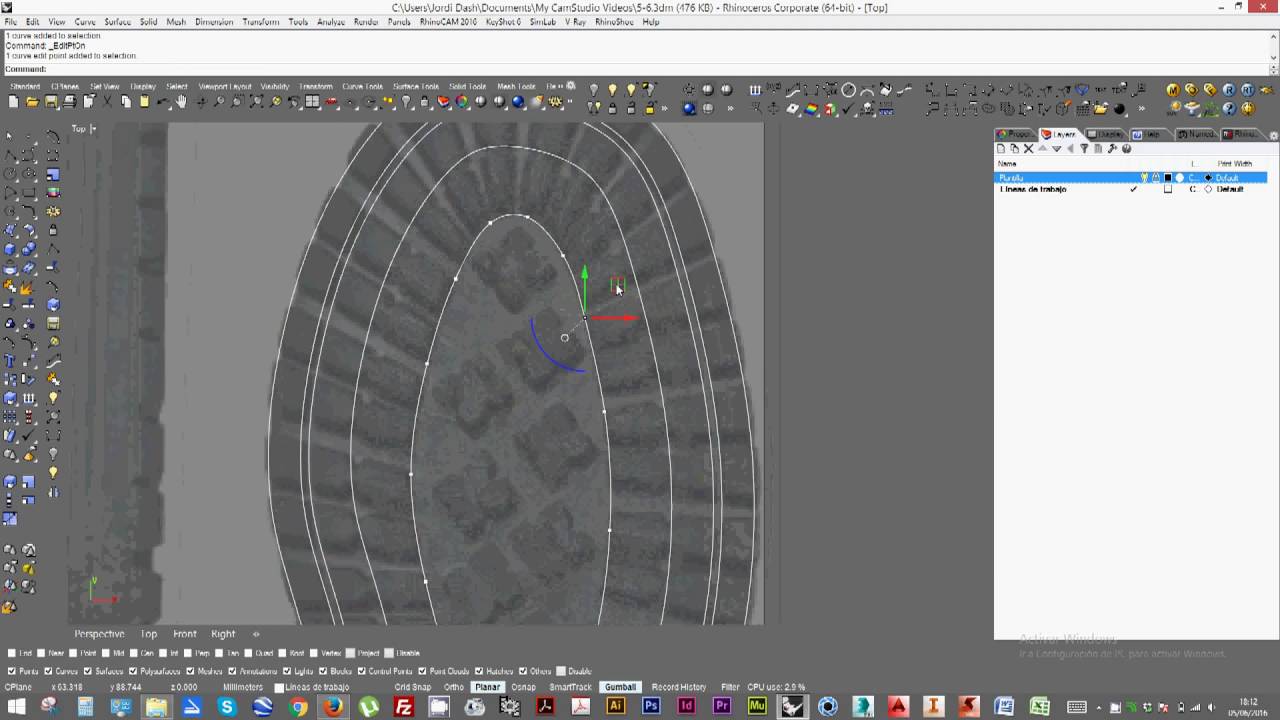The height and width of the screenshot is (720, 1280).
Task: Expand the viewport tabs options arrow
Action: (x=256, y=634)
